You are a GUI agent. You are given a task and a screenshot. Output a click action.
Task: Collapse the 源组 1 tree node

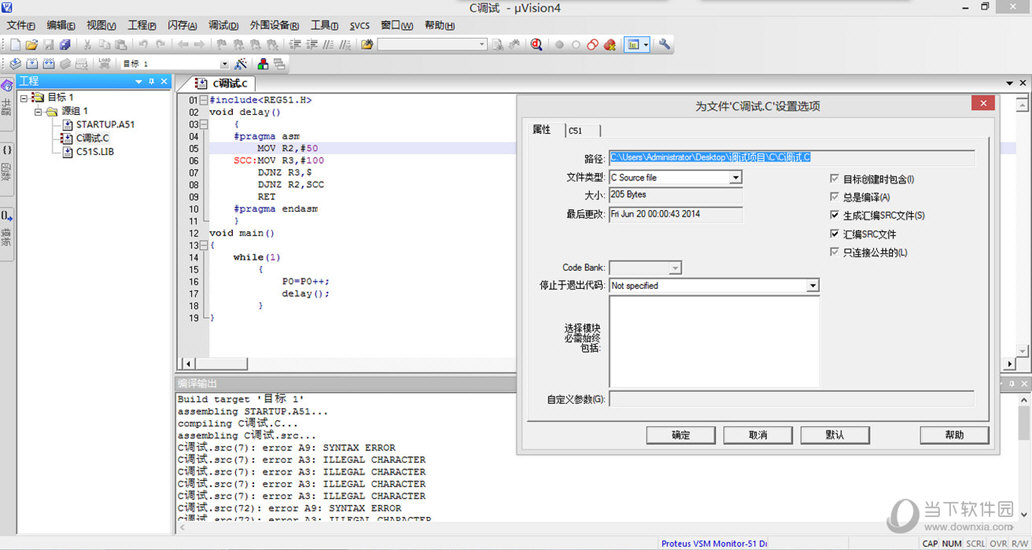38,111
